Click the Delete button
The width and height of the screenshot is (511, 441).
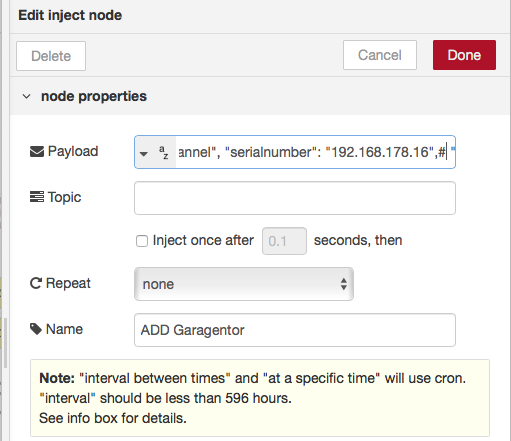[x=51, y=56]
